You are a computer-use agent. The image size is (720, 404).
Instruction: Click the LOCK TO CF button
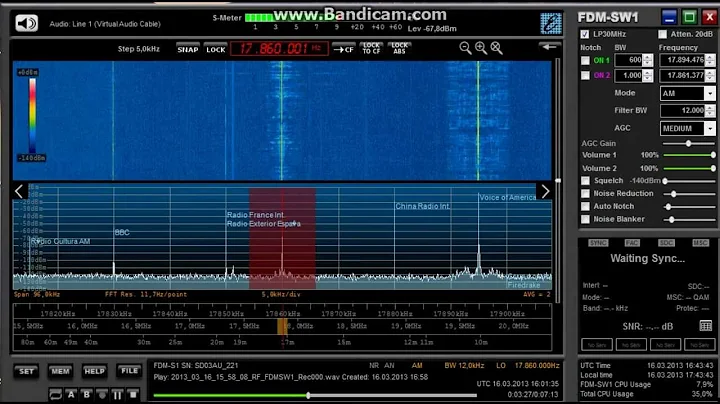coord(371,49)
